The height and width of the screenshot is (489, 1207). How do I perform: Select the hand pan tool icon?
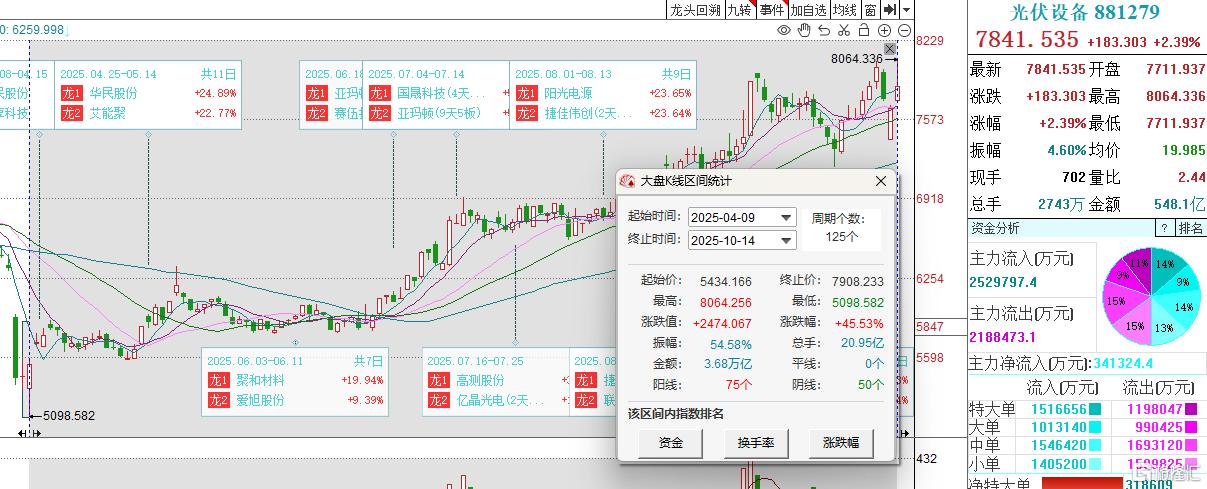[804, 31]
